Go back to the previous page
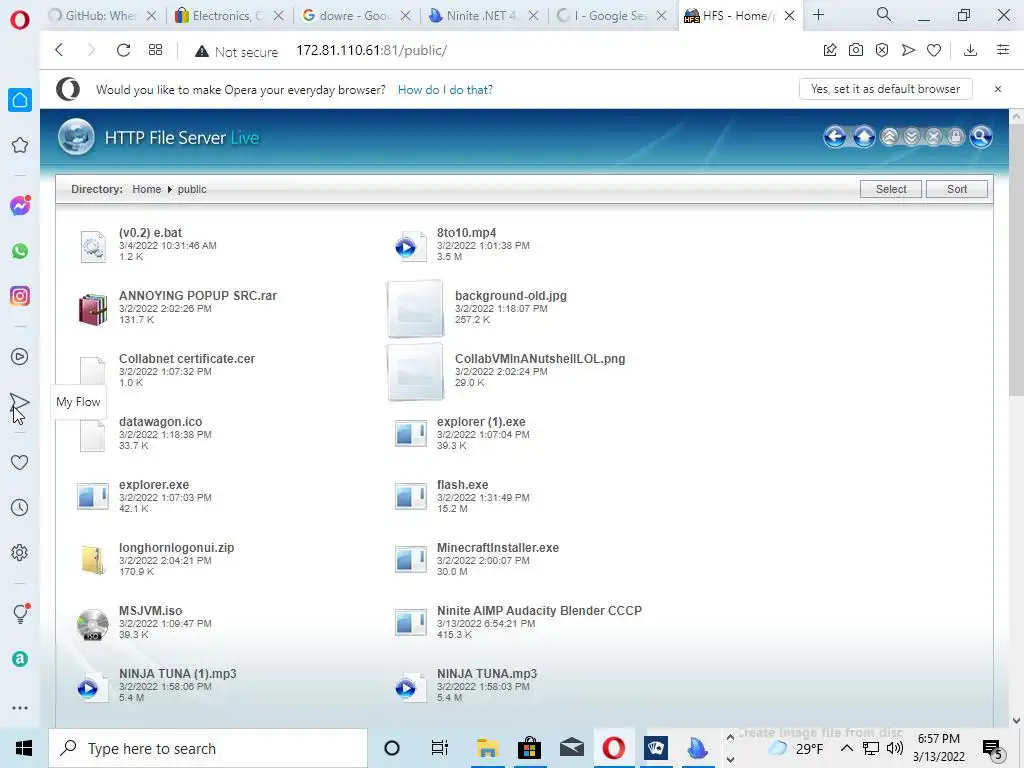Image resolution: width=1024 pixels, height=768 pixels. [59, 50]
